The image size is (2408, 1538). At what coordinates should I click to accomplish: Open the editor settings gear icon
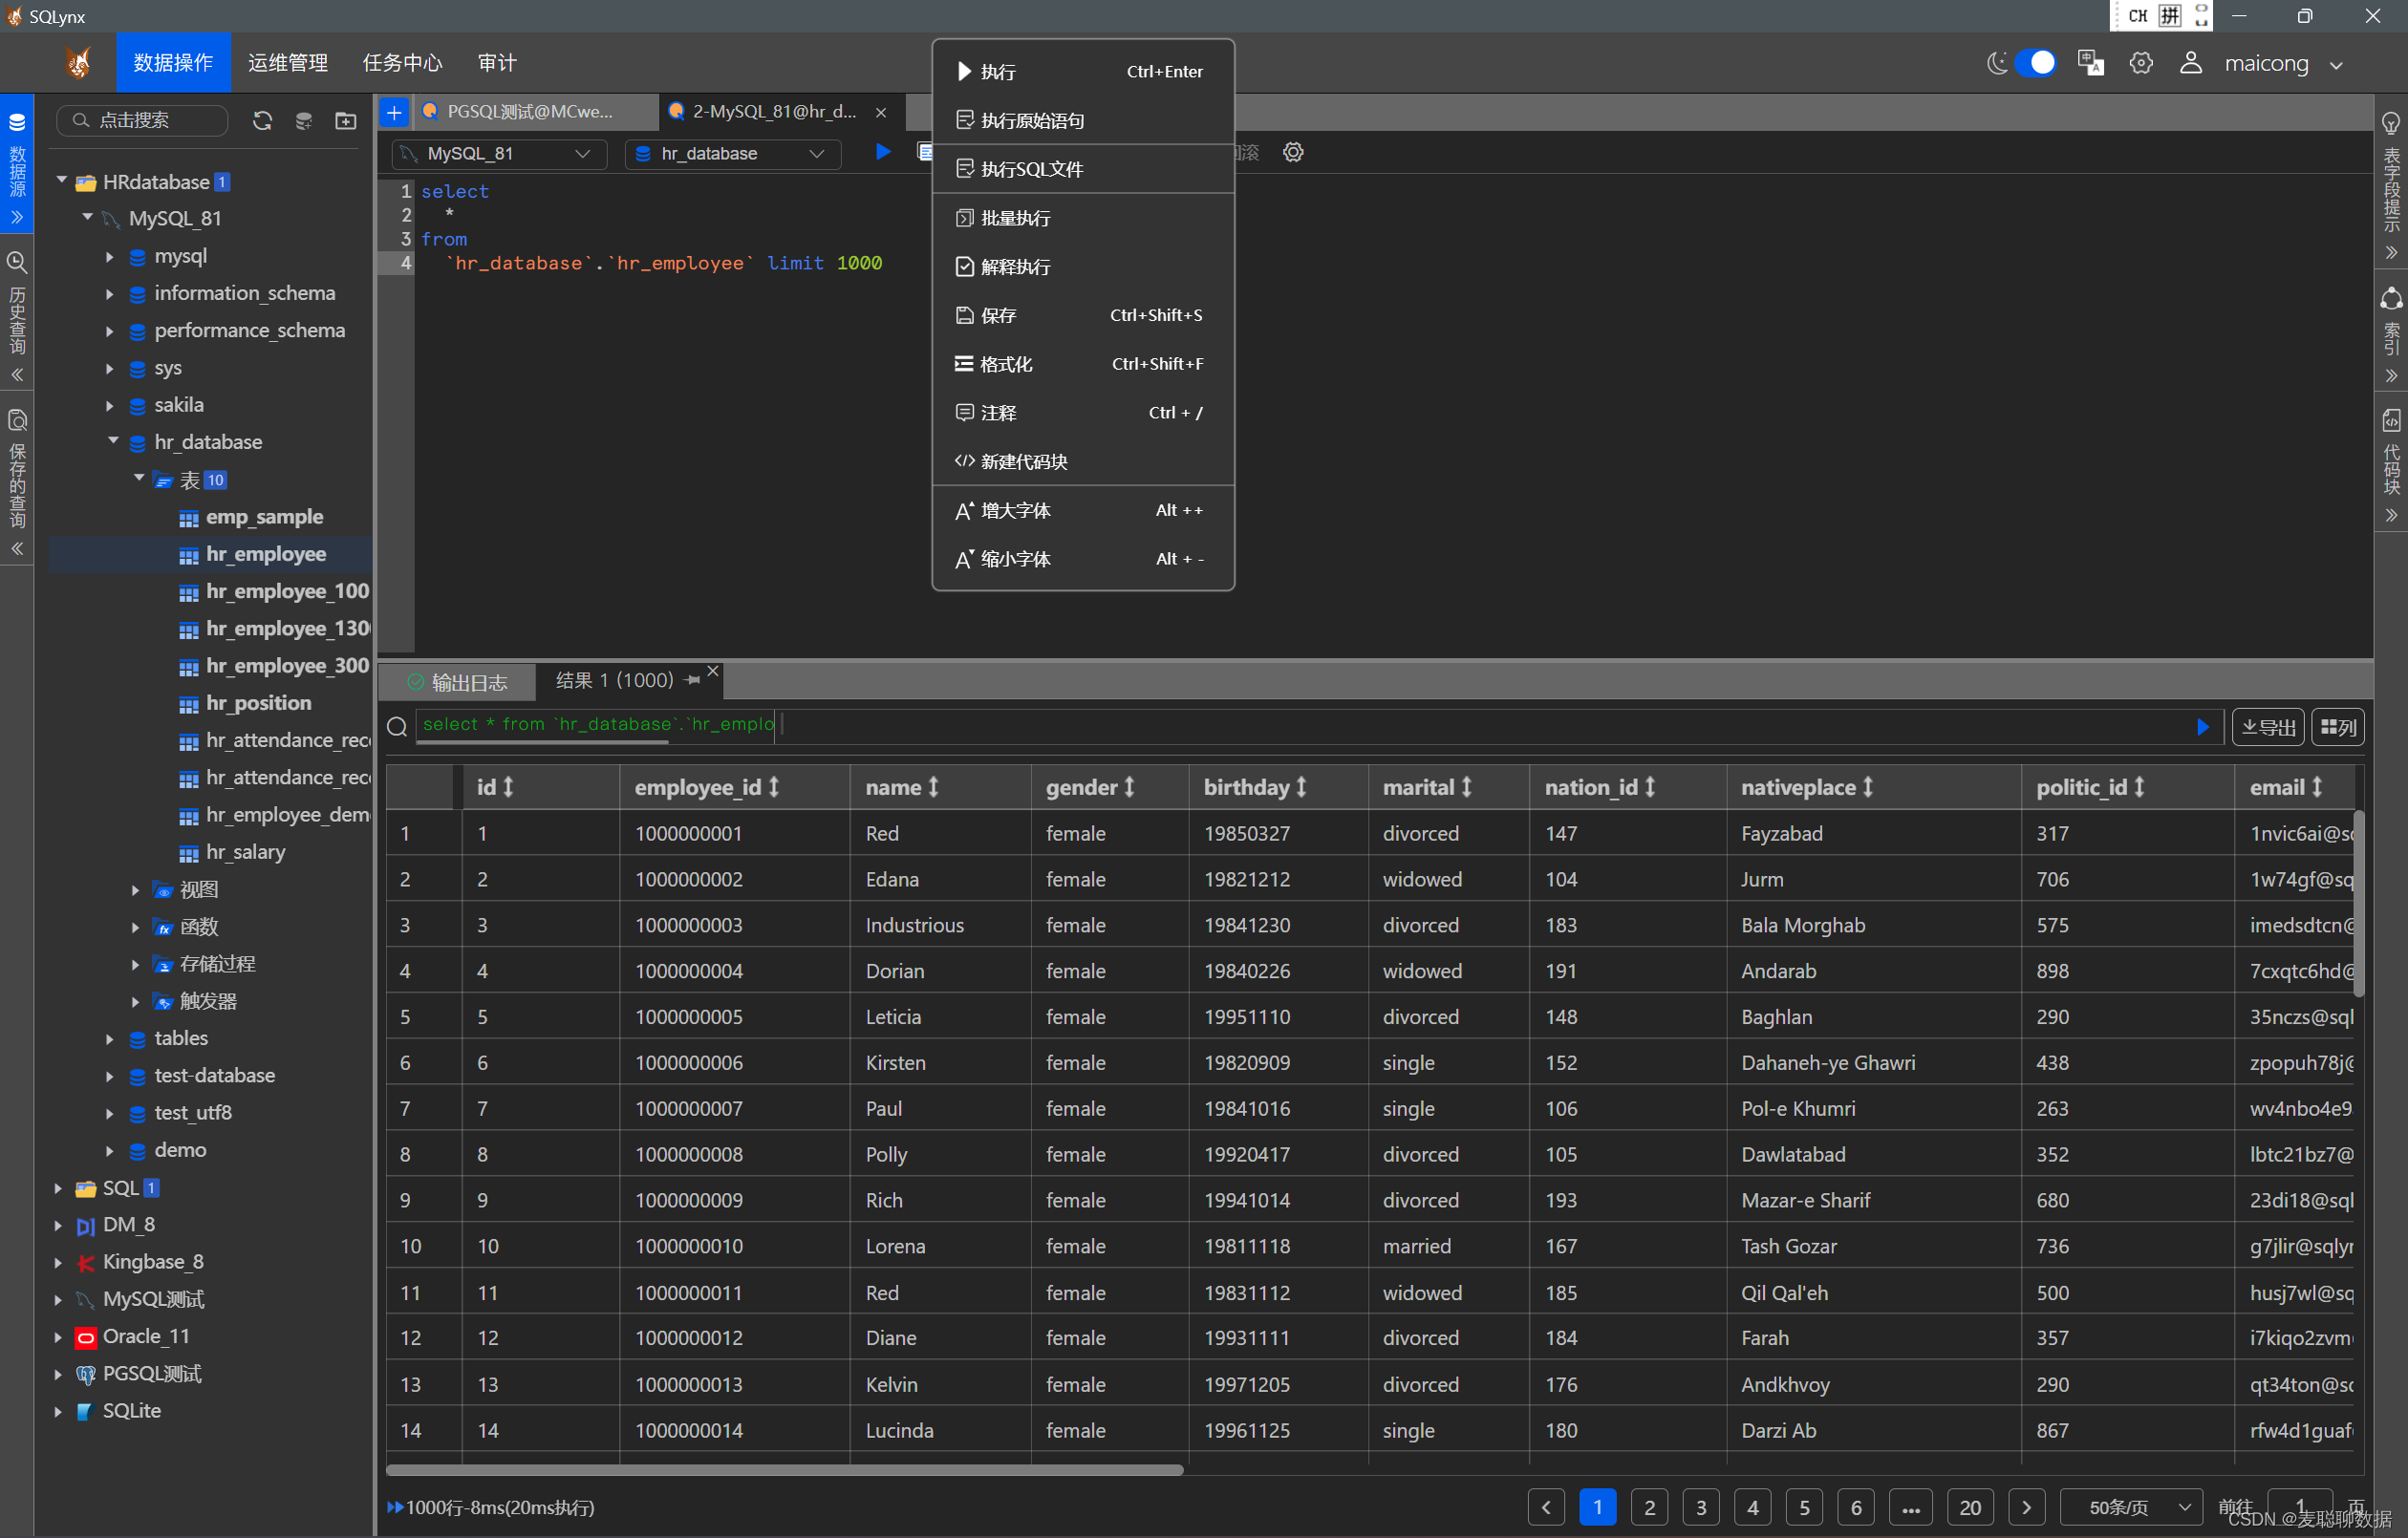(1293, 152)
